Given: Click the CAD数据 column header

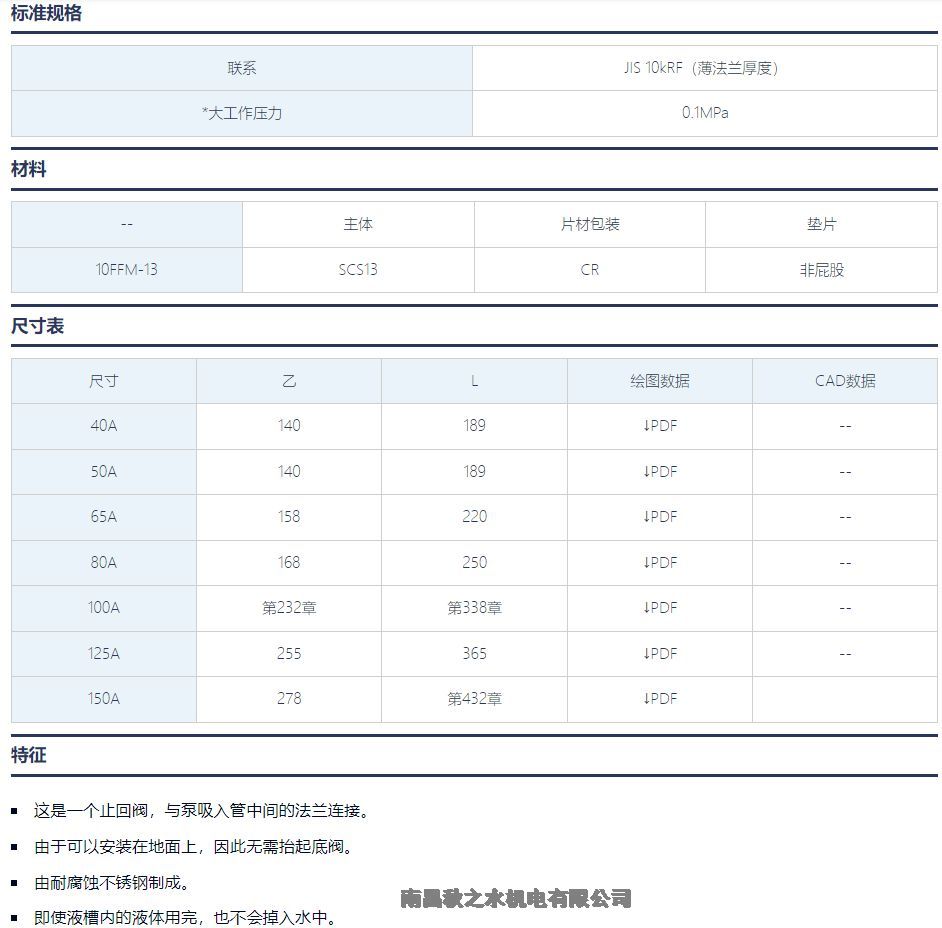Looking at the screenshot, I should tap(845, 381).
